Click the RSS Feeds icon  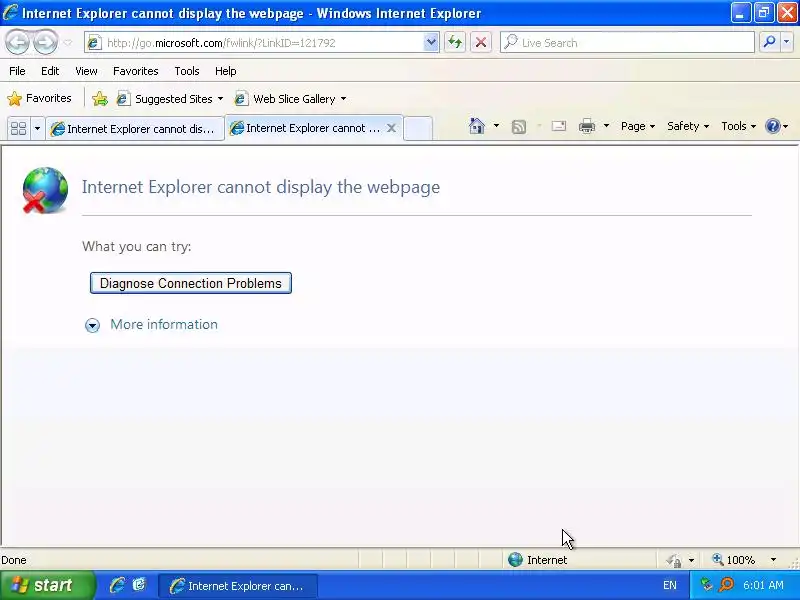pyautogui.click(x=518, y=127)
